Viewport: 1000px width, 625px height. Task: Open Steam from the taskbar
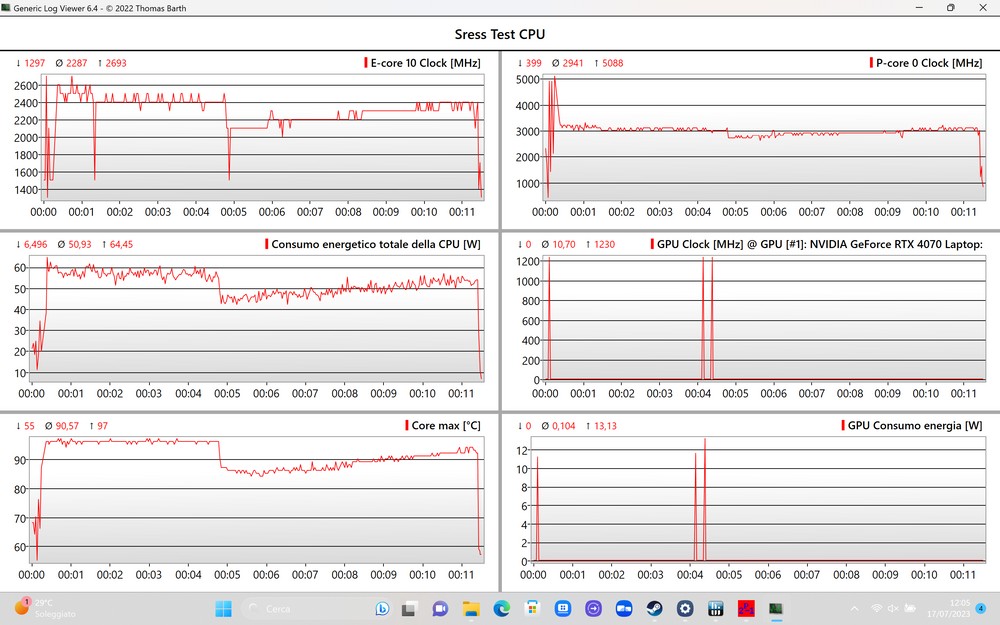tap(654, 608)
